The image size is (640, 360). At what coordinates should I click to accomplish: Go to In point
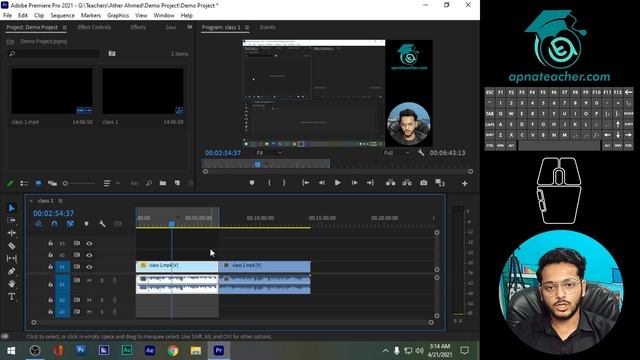305,183
